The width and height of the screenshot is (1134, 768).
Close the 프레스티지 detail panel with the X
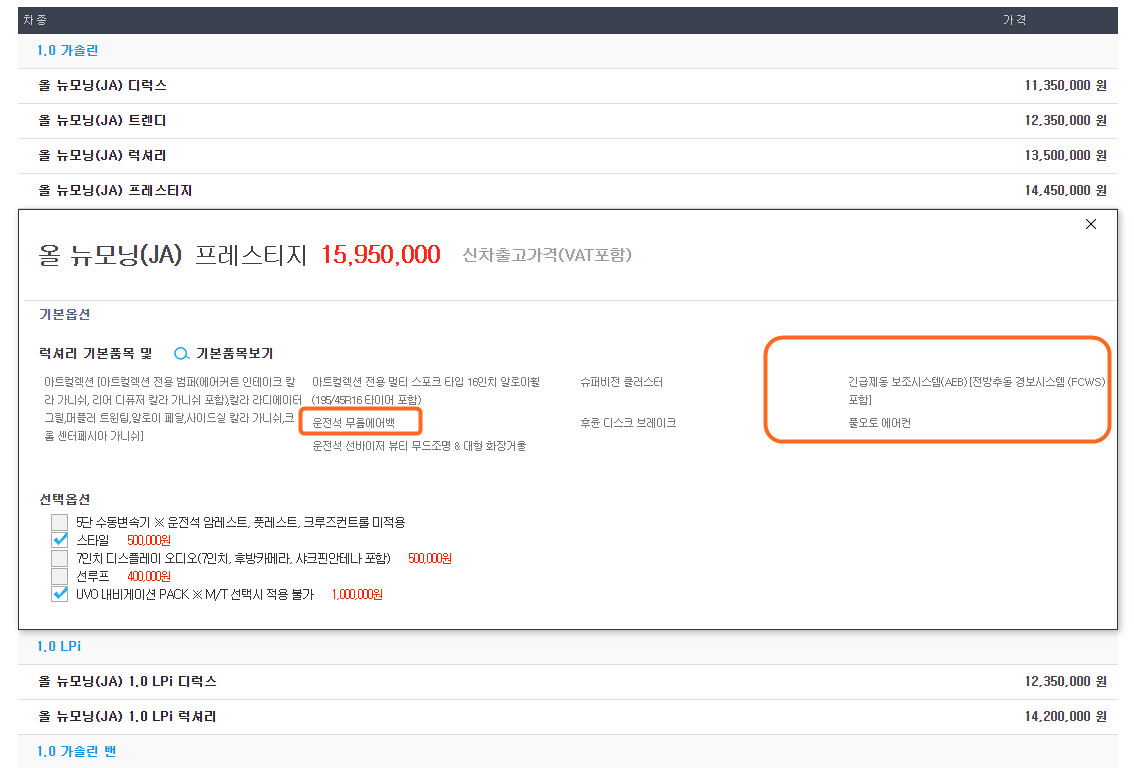click(x=1091, y=224)
